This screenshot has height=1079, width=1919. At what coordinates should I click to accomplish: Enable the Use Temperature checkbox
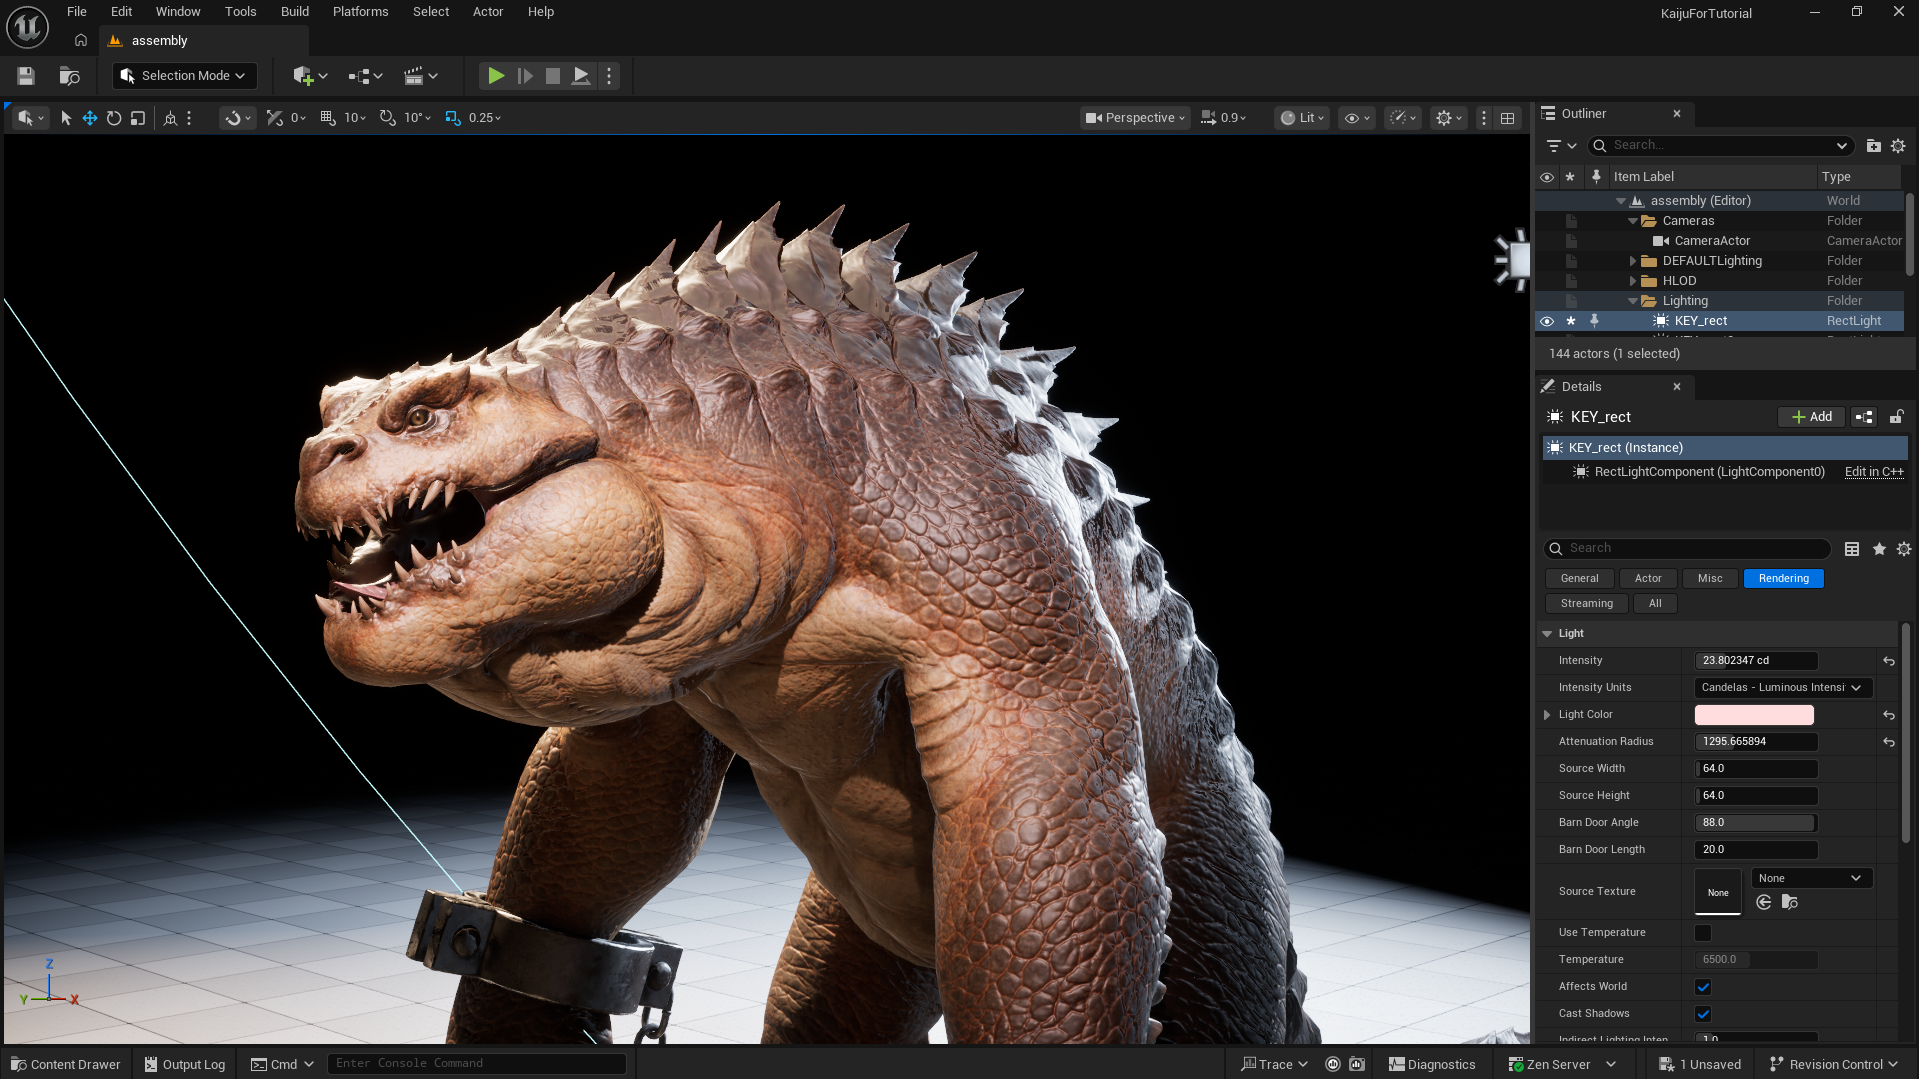pos(1703,933)
